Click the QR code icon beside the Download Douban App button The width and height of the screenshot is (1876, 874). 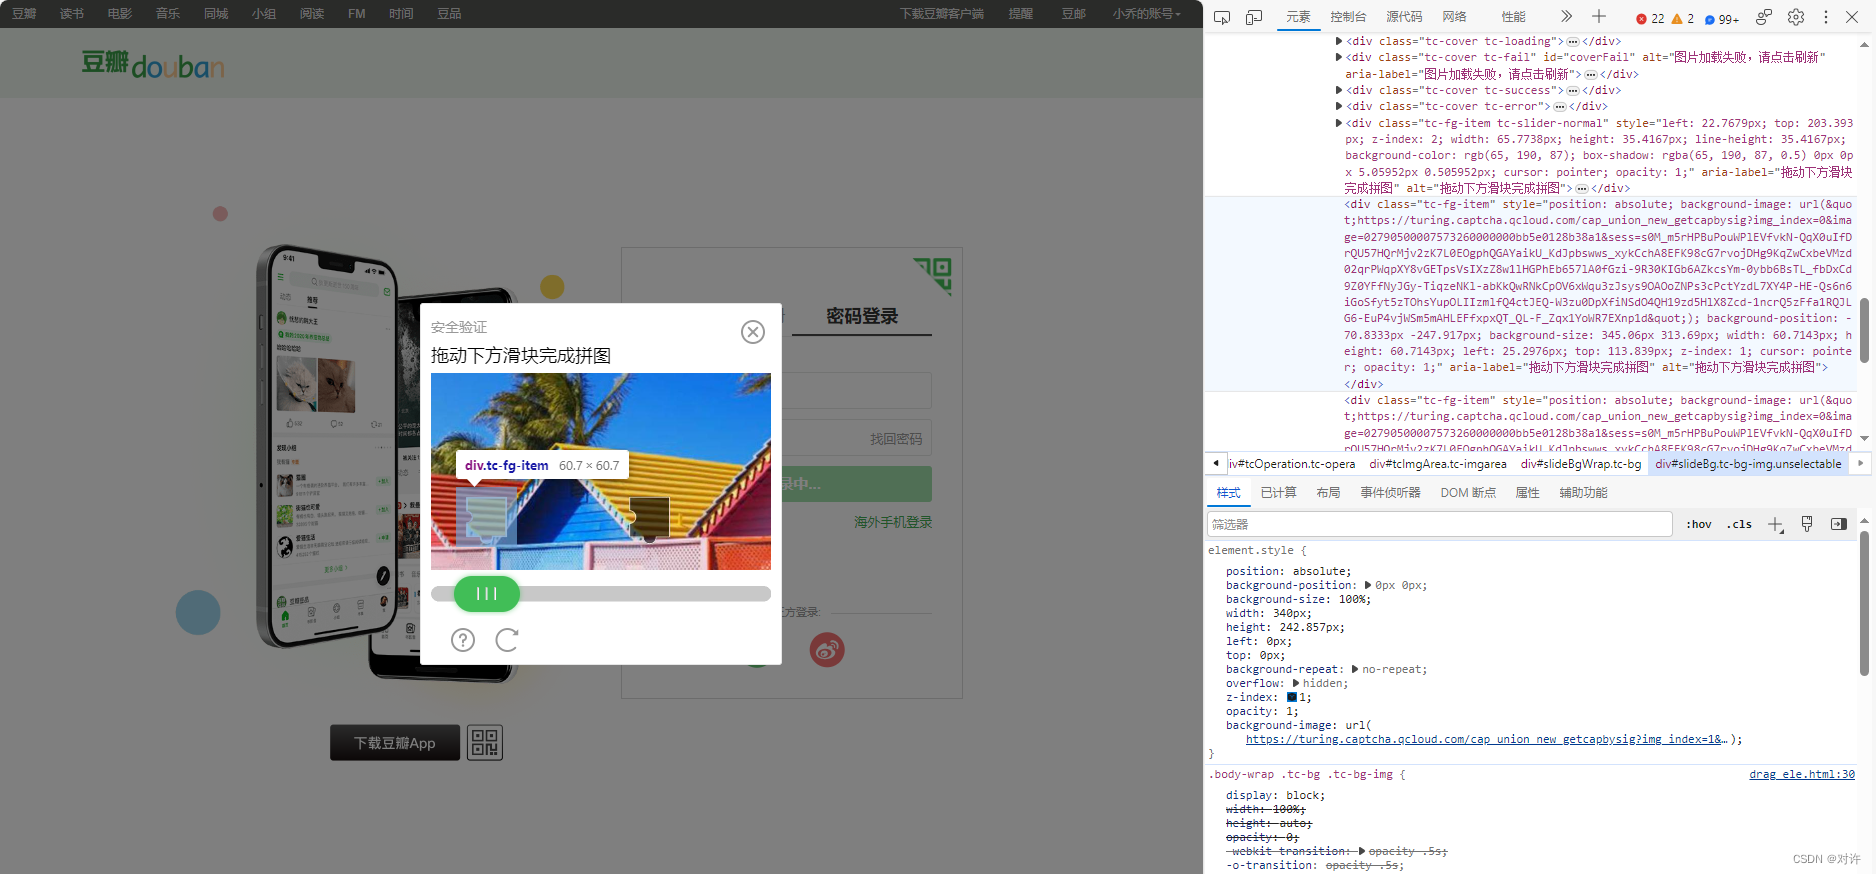click(x=485, y=743)
